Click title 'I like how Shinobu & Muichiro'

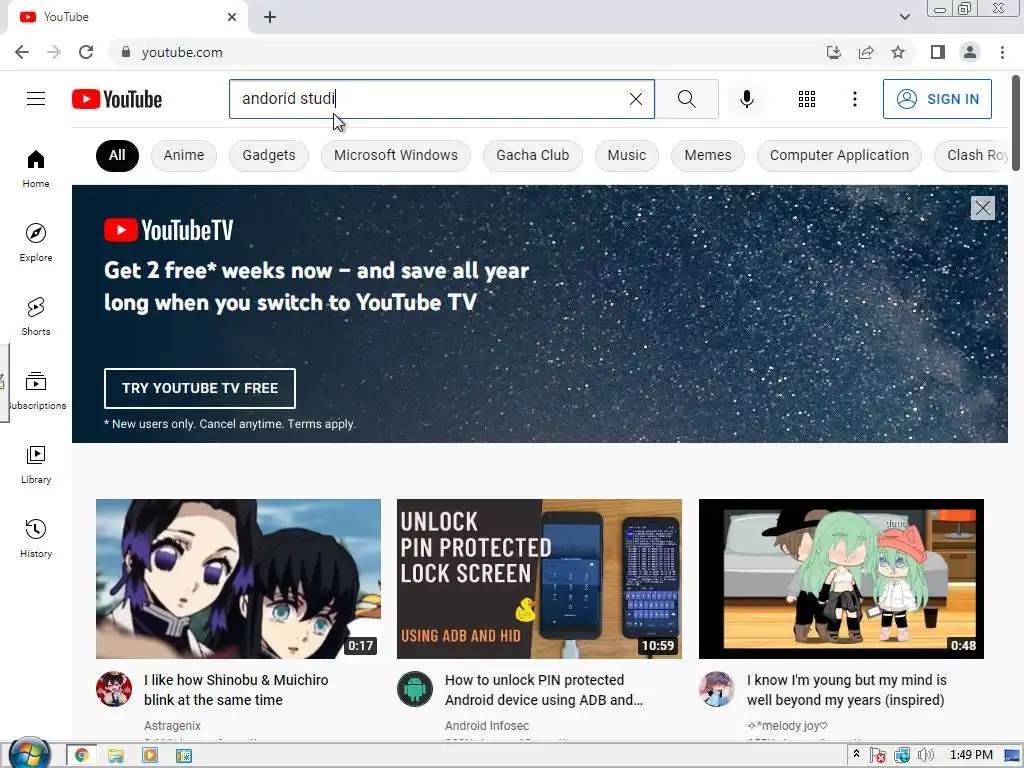click(236, 690)
